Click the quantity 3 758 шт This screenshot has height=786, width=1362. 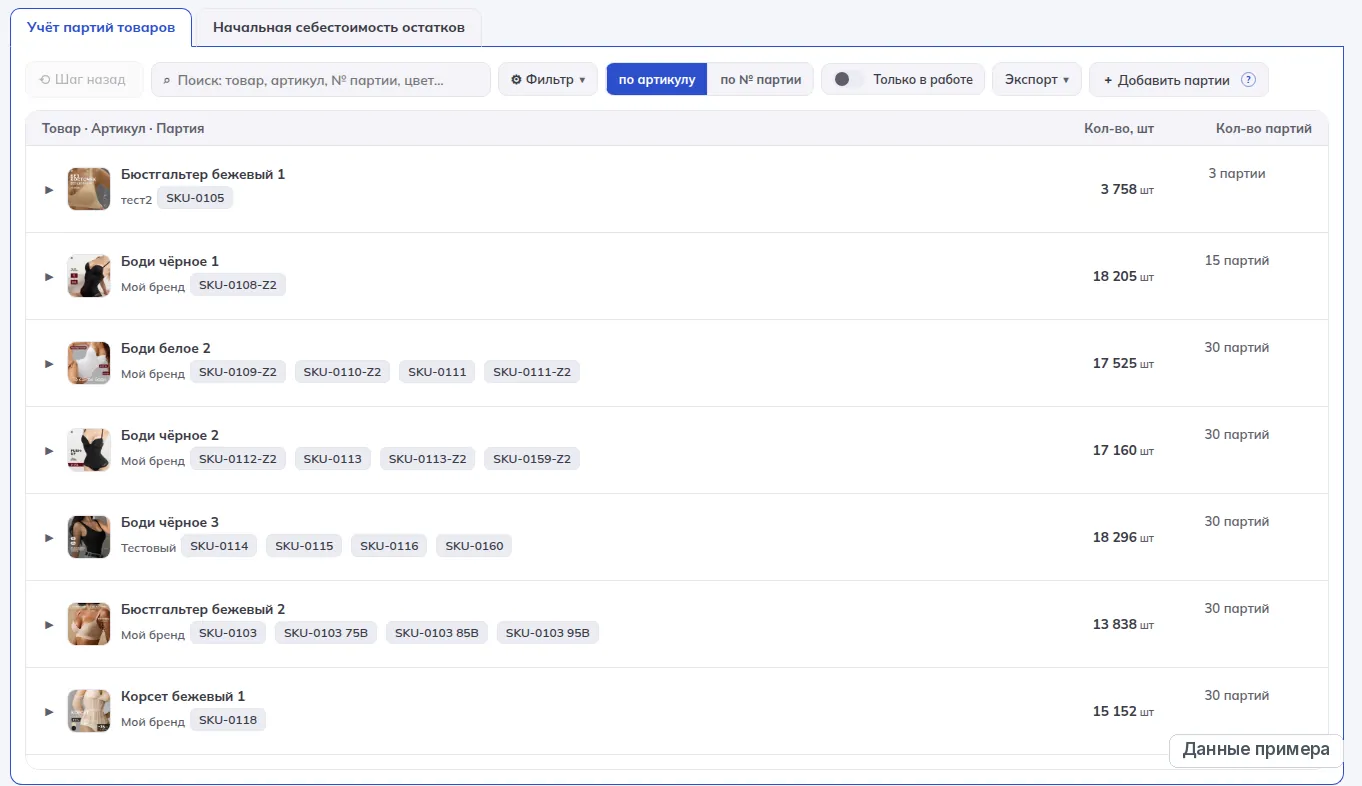pyautogui.click(x=1127, y=189)
